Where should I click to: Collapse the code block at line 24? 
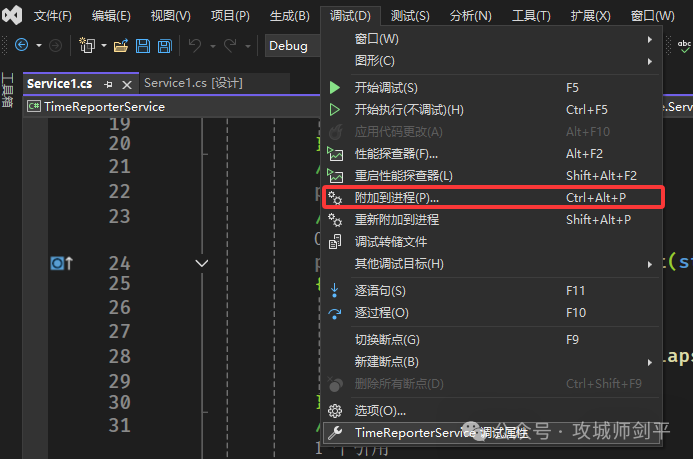click(x=202, y=264)
